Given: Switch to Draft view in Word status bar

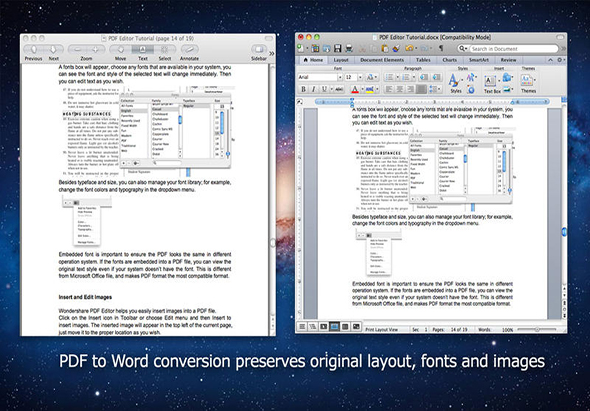Looking at the screenshot, I should tap(302, 326).
